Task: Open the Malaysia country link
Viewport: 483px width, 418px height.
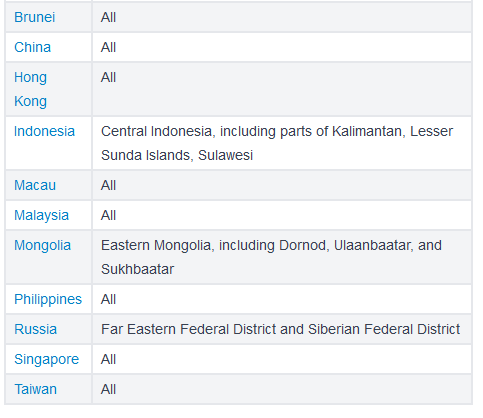Action: click(41, 215)
